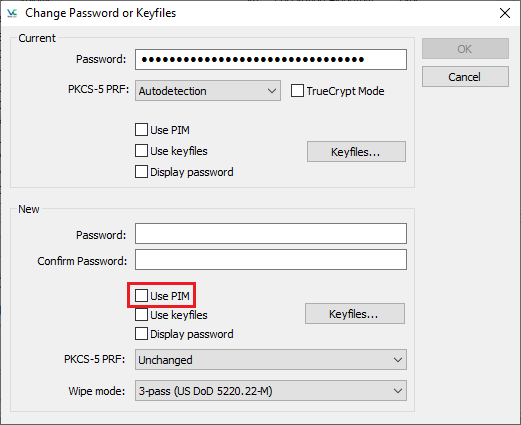
Task: Close the Change Password or Keyfiles dialog
Action: click(x=505, y=13)
